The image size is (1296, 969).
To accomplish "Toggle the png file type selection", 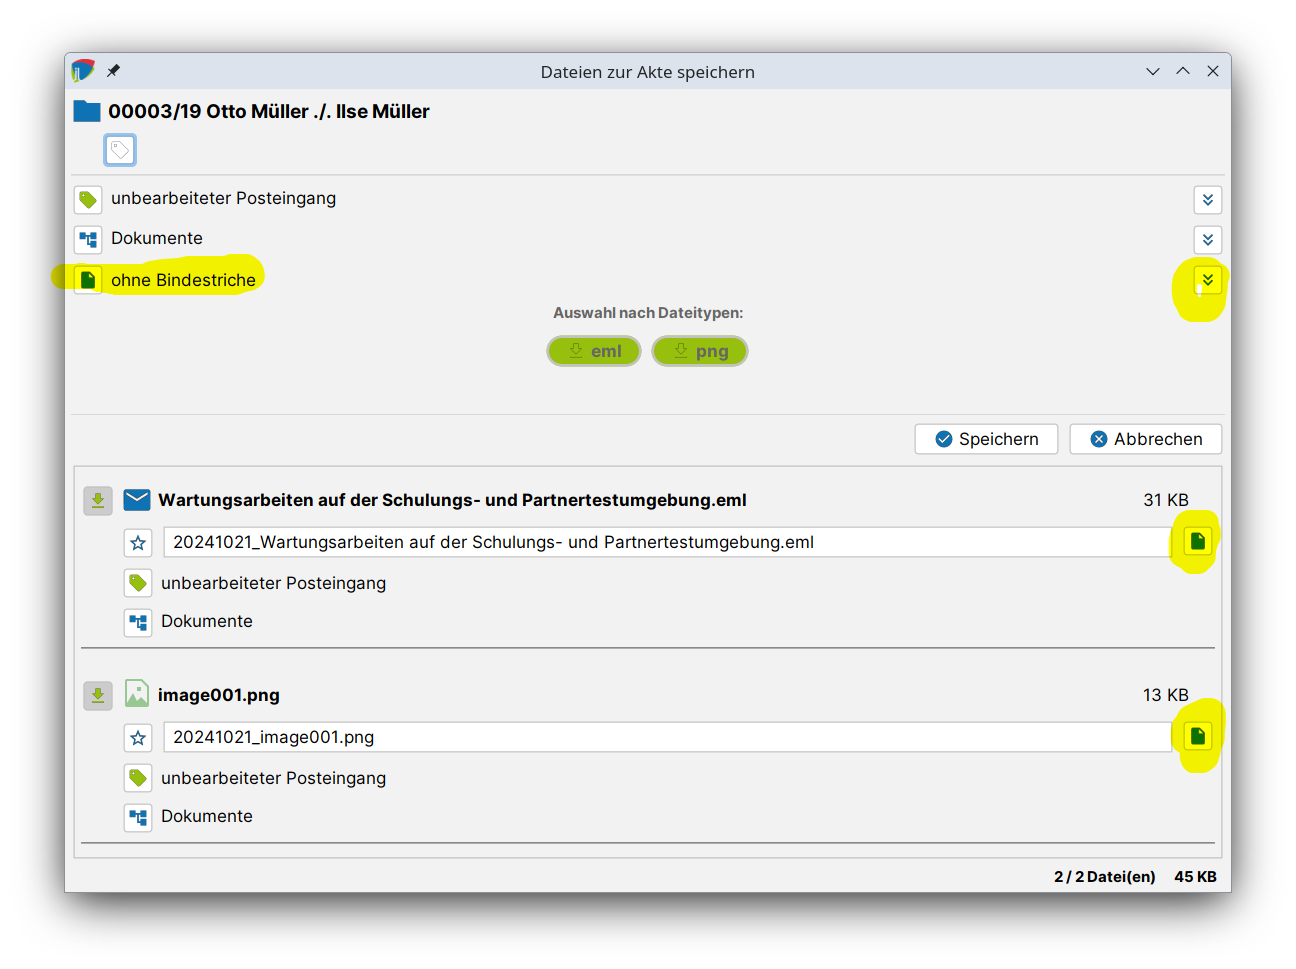I will (x=700, y=351).
